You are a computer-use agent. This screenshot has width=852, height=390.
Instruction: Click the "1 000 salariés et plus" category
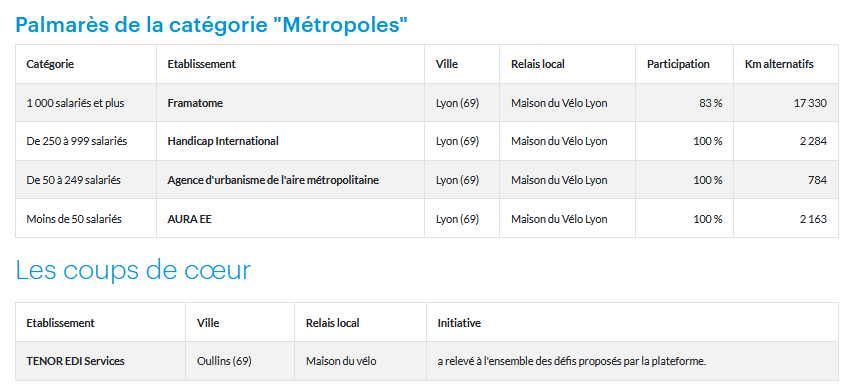click(75, 103)
